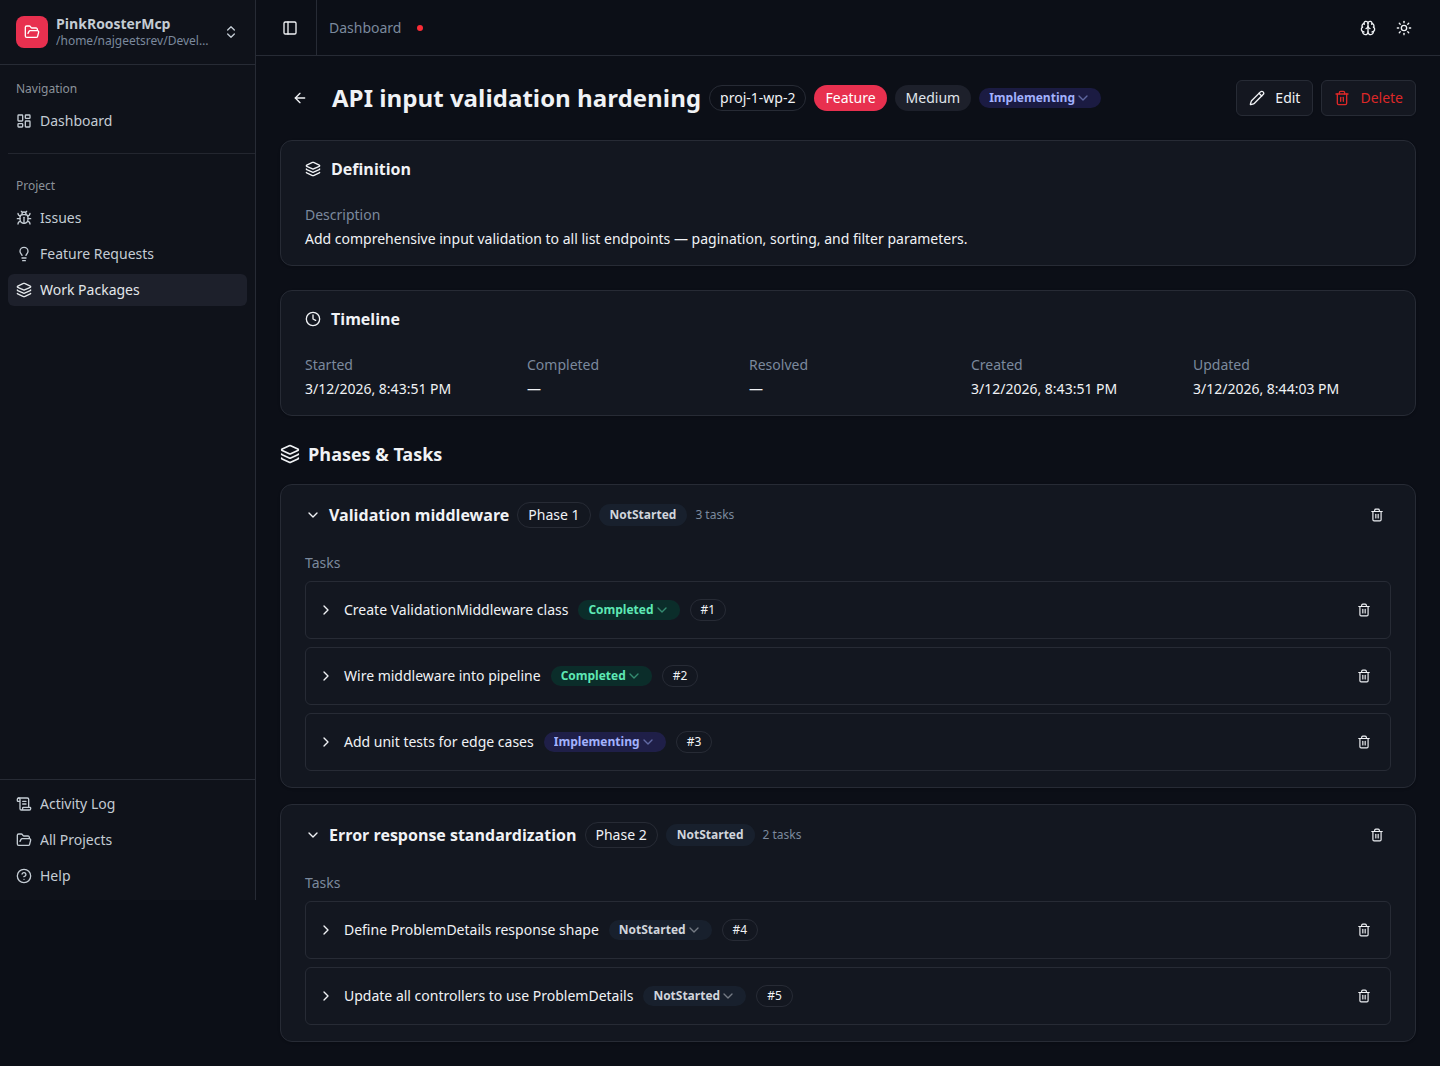Click the Timeline clock icon
Viewport: 1440px width, 1066px height.
click(x=313, y=319)
